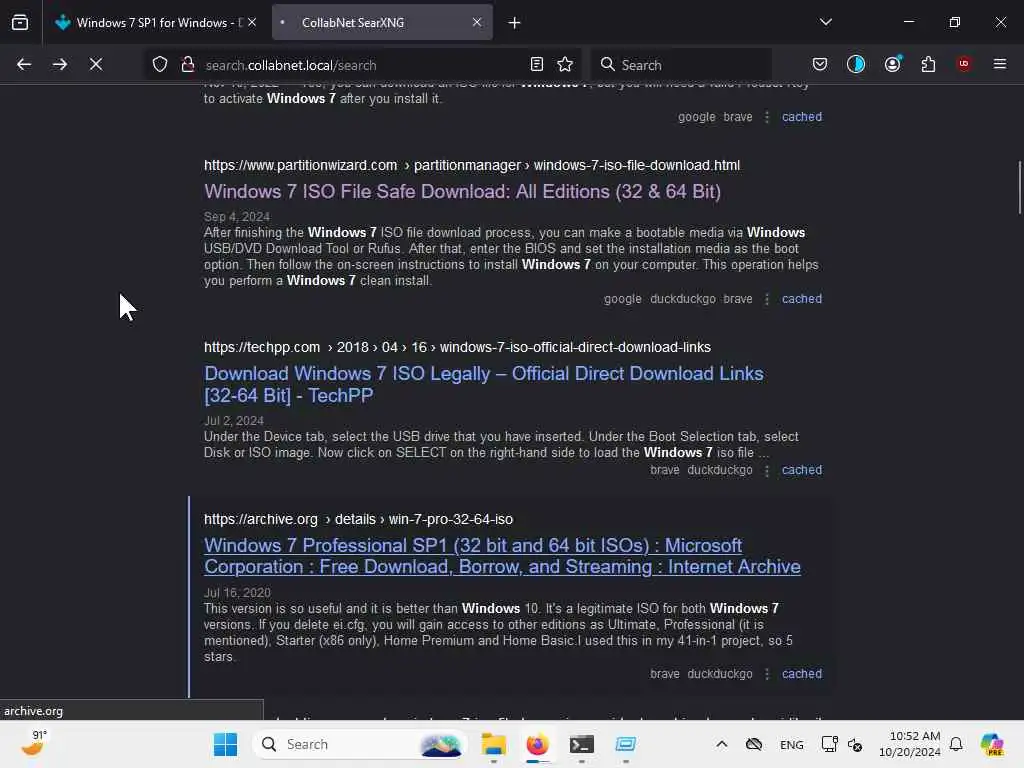This screenshot has height=768, width=1024.
Task: Click 'Jul 16, 2020' result date
Action: pyautogui.click(x=236, y=592)
